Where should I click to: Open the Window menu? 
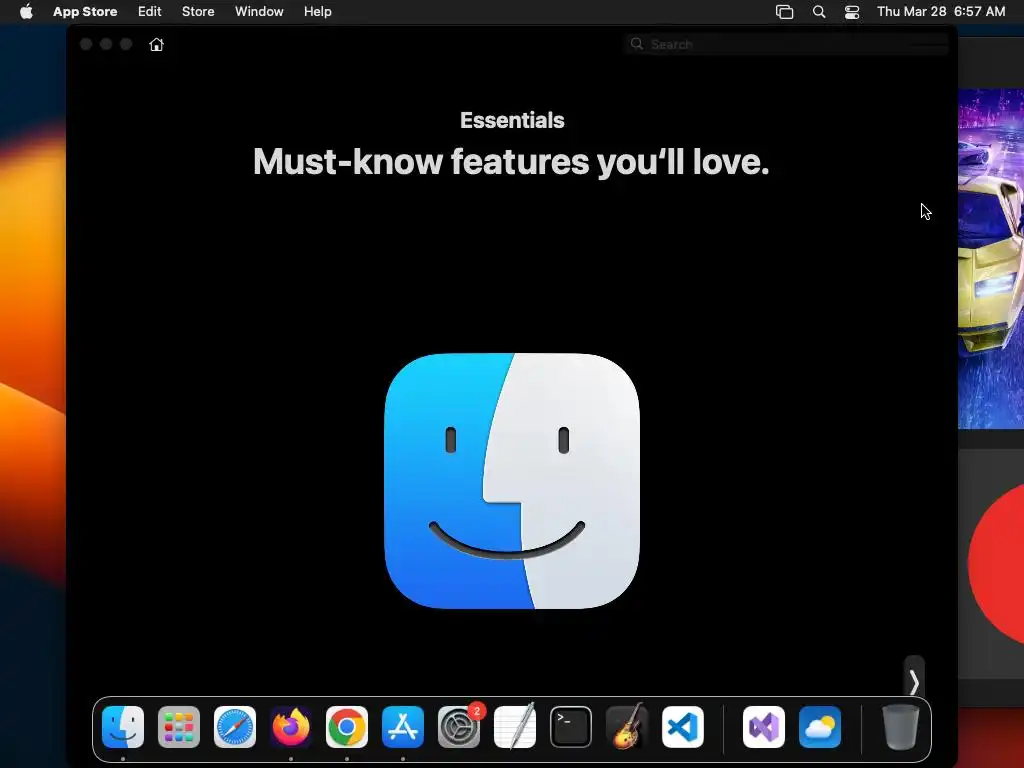pos(259,12)
